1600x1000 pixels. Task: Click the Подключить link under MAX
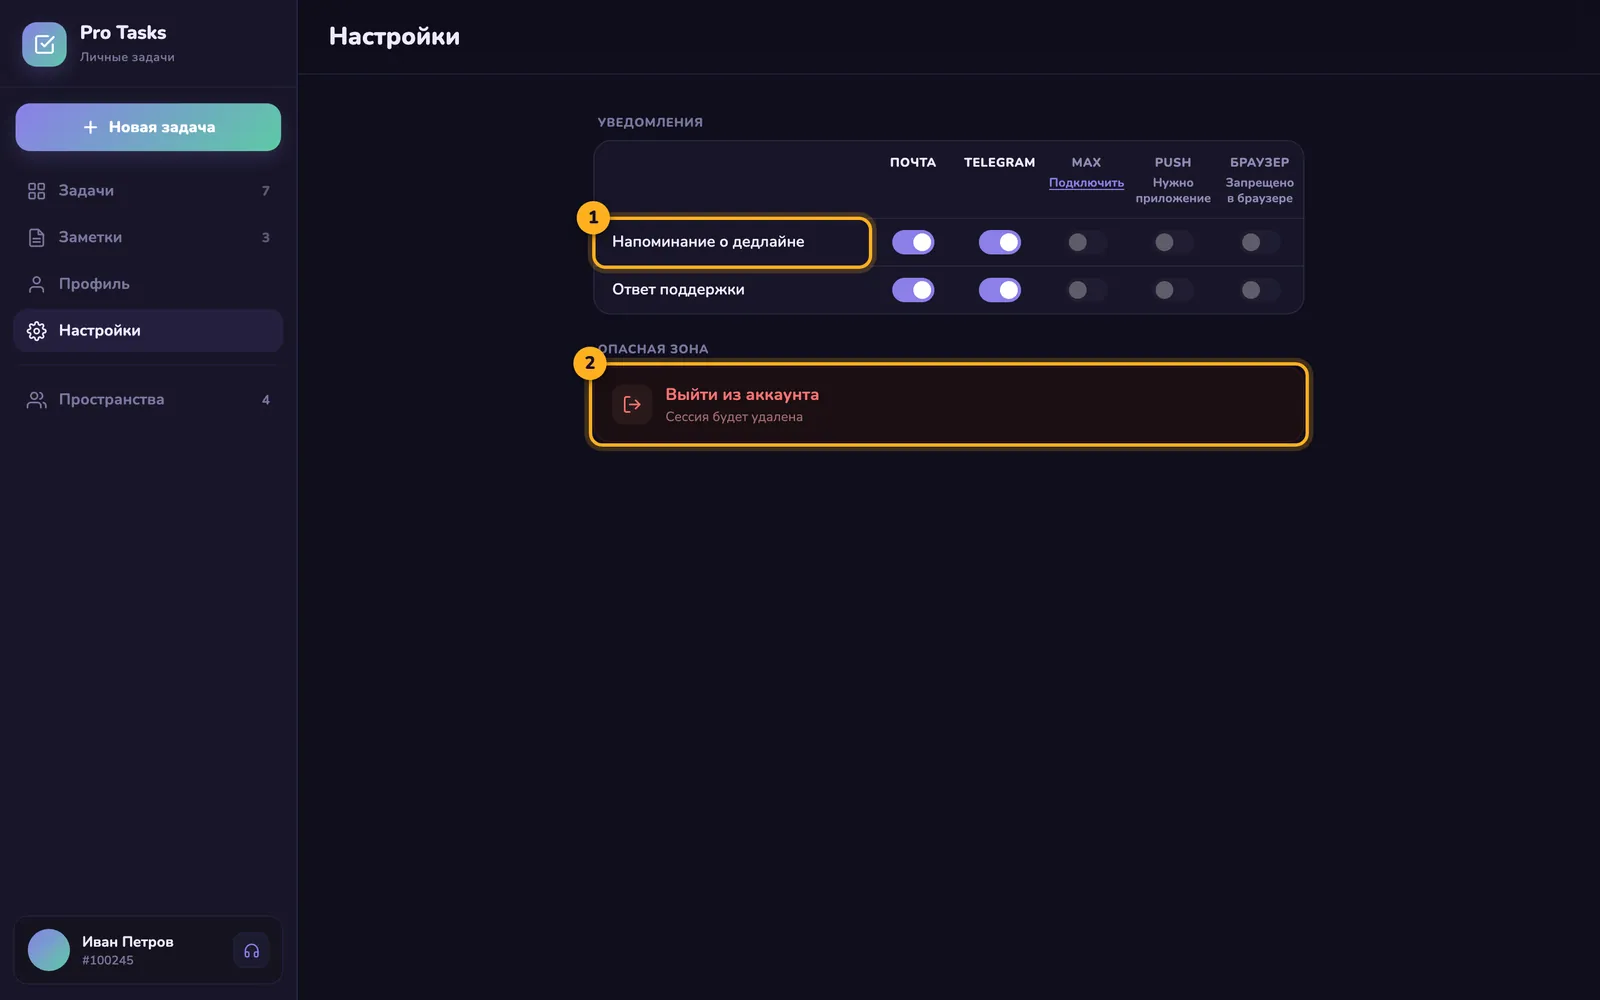[1086, 183]
